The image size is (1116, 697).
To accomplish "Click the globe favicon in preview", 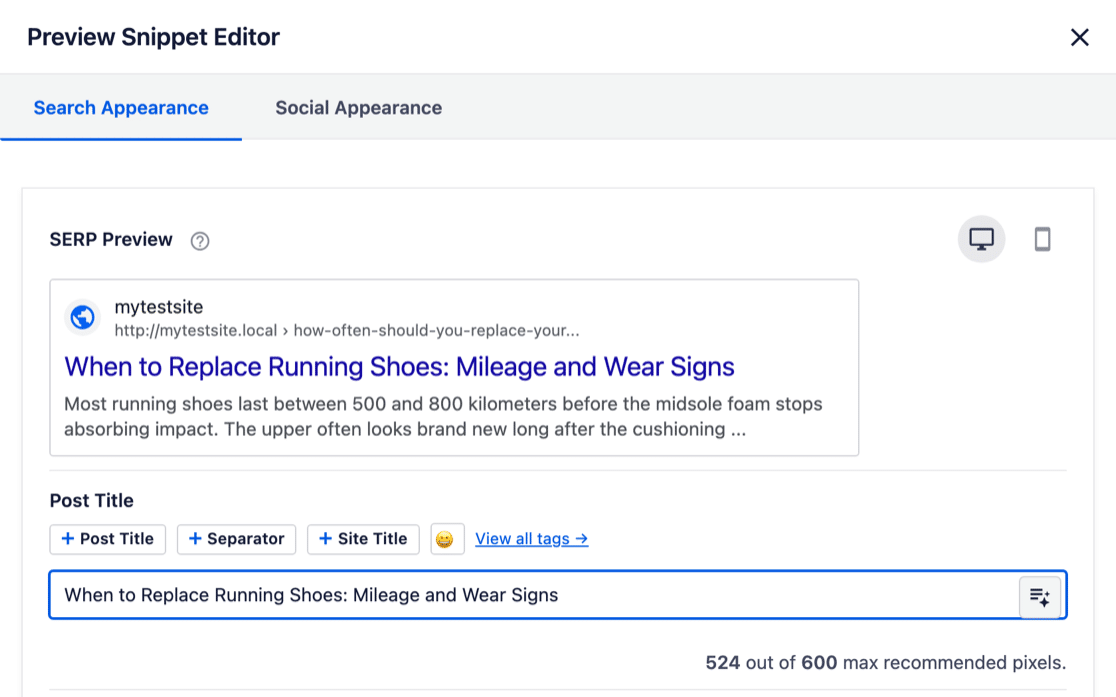I will [x=83, y=317].
